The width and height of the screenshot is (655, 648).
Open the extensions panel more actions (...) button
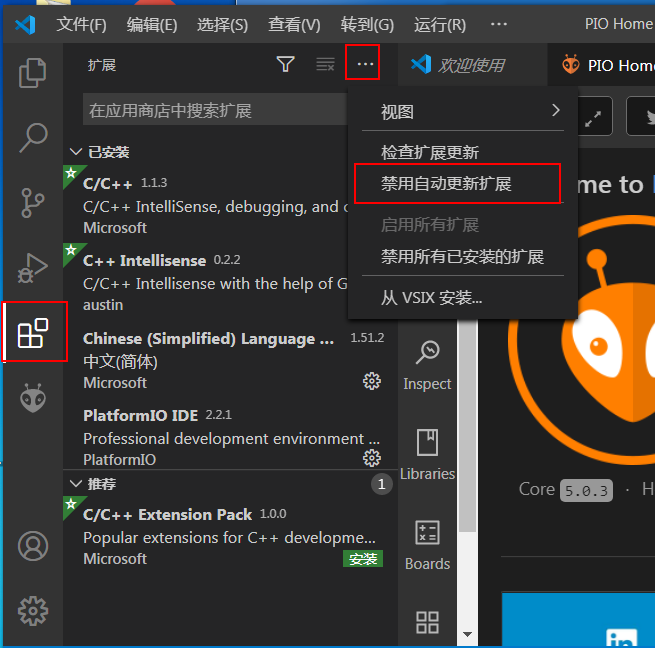pos(365,64)
